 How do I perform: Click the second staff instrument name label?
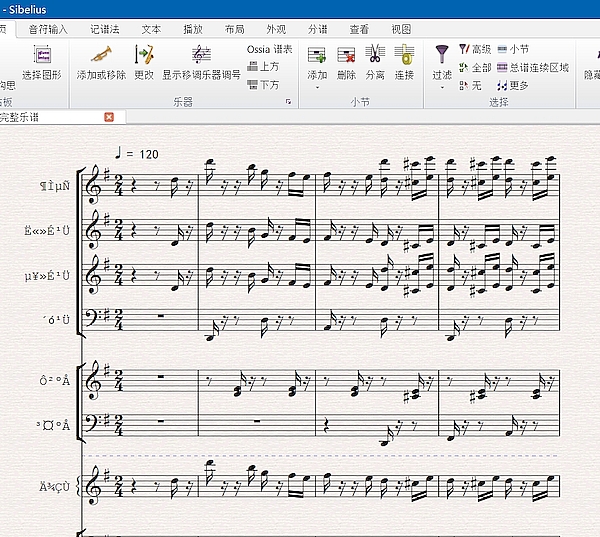click(x=47, y=230)
